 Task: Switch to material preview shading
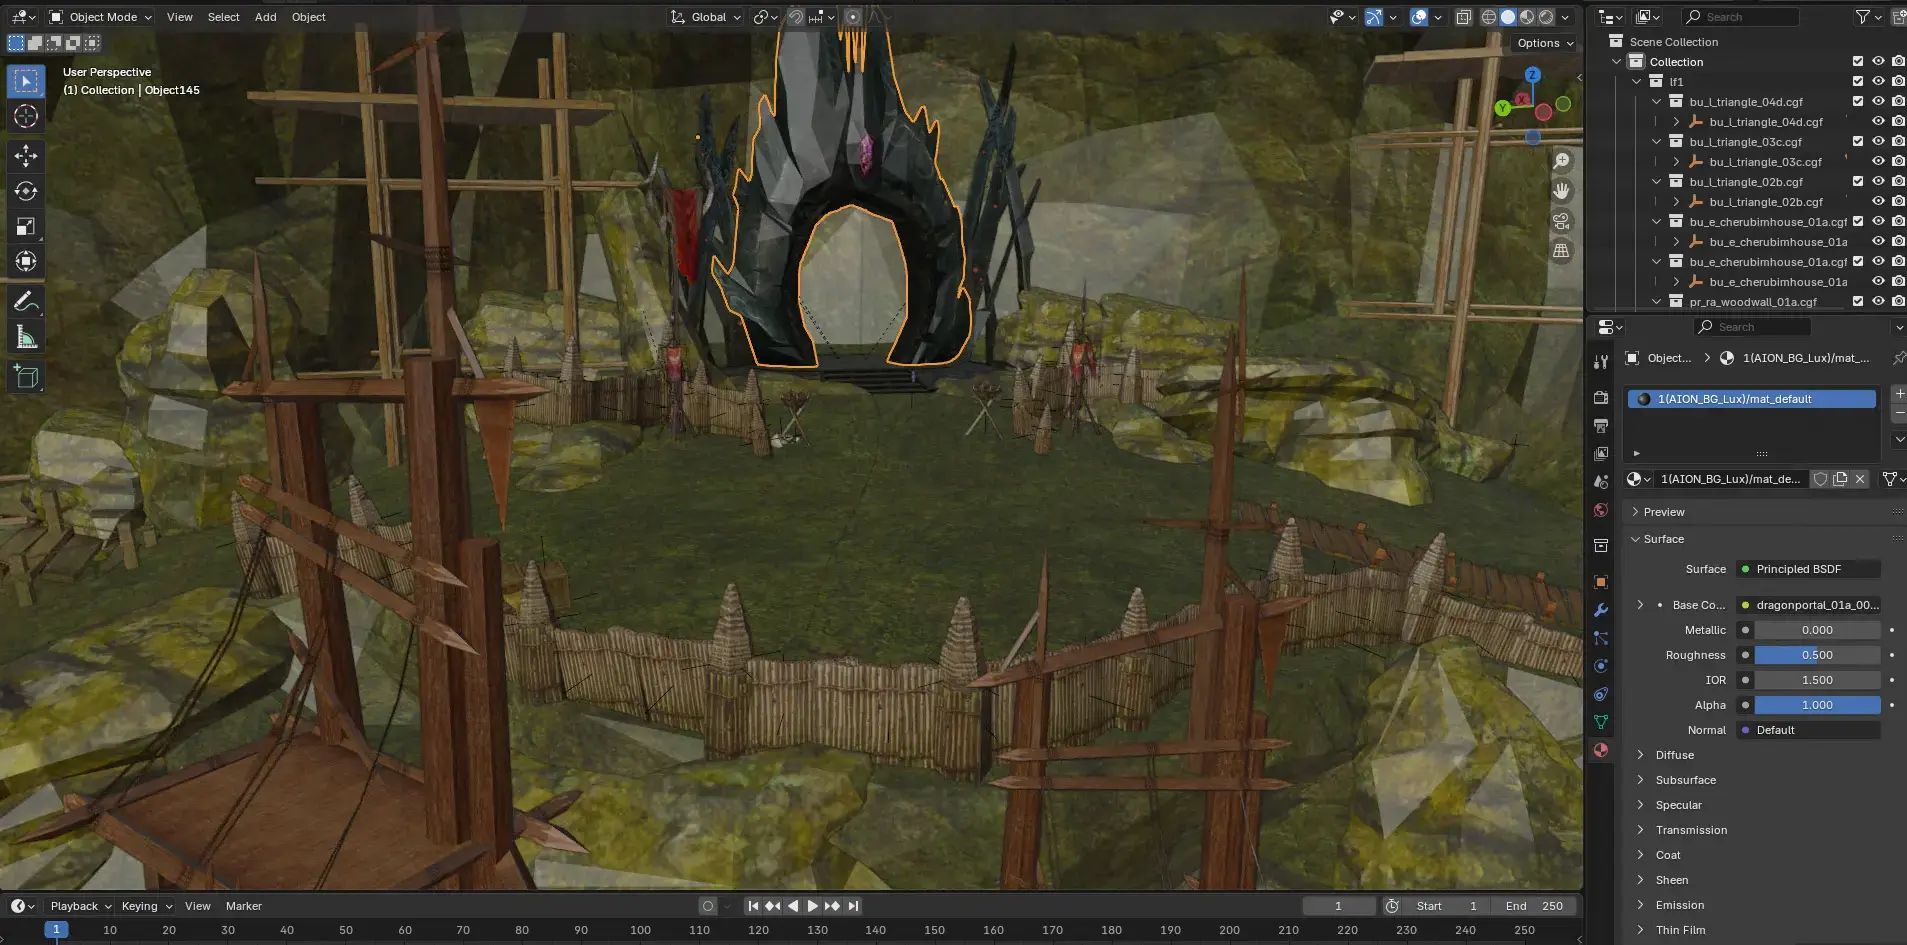coord(1527,17)
